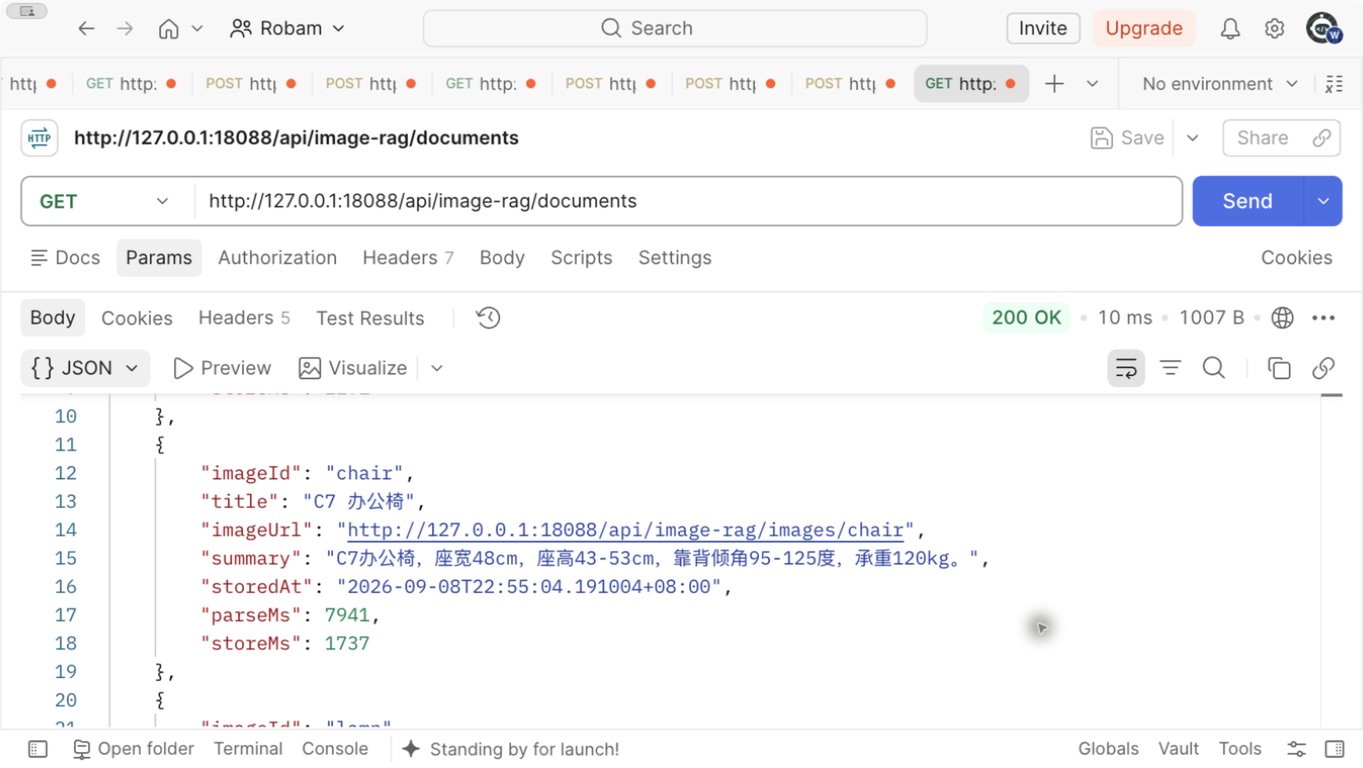Click the request URL input field
Image resolution: width=1363 pixels, height=768 pixels.
[688, 201]
